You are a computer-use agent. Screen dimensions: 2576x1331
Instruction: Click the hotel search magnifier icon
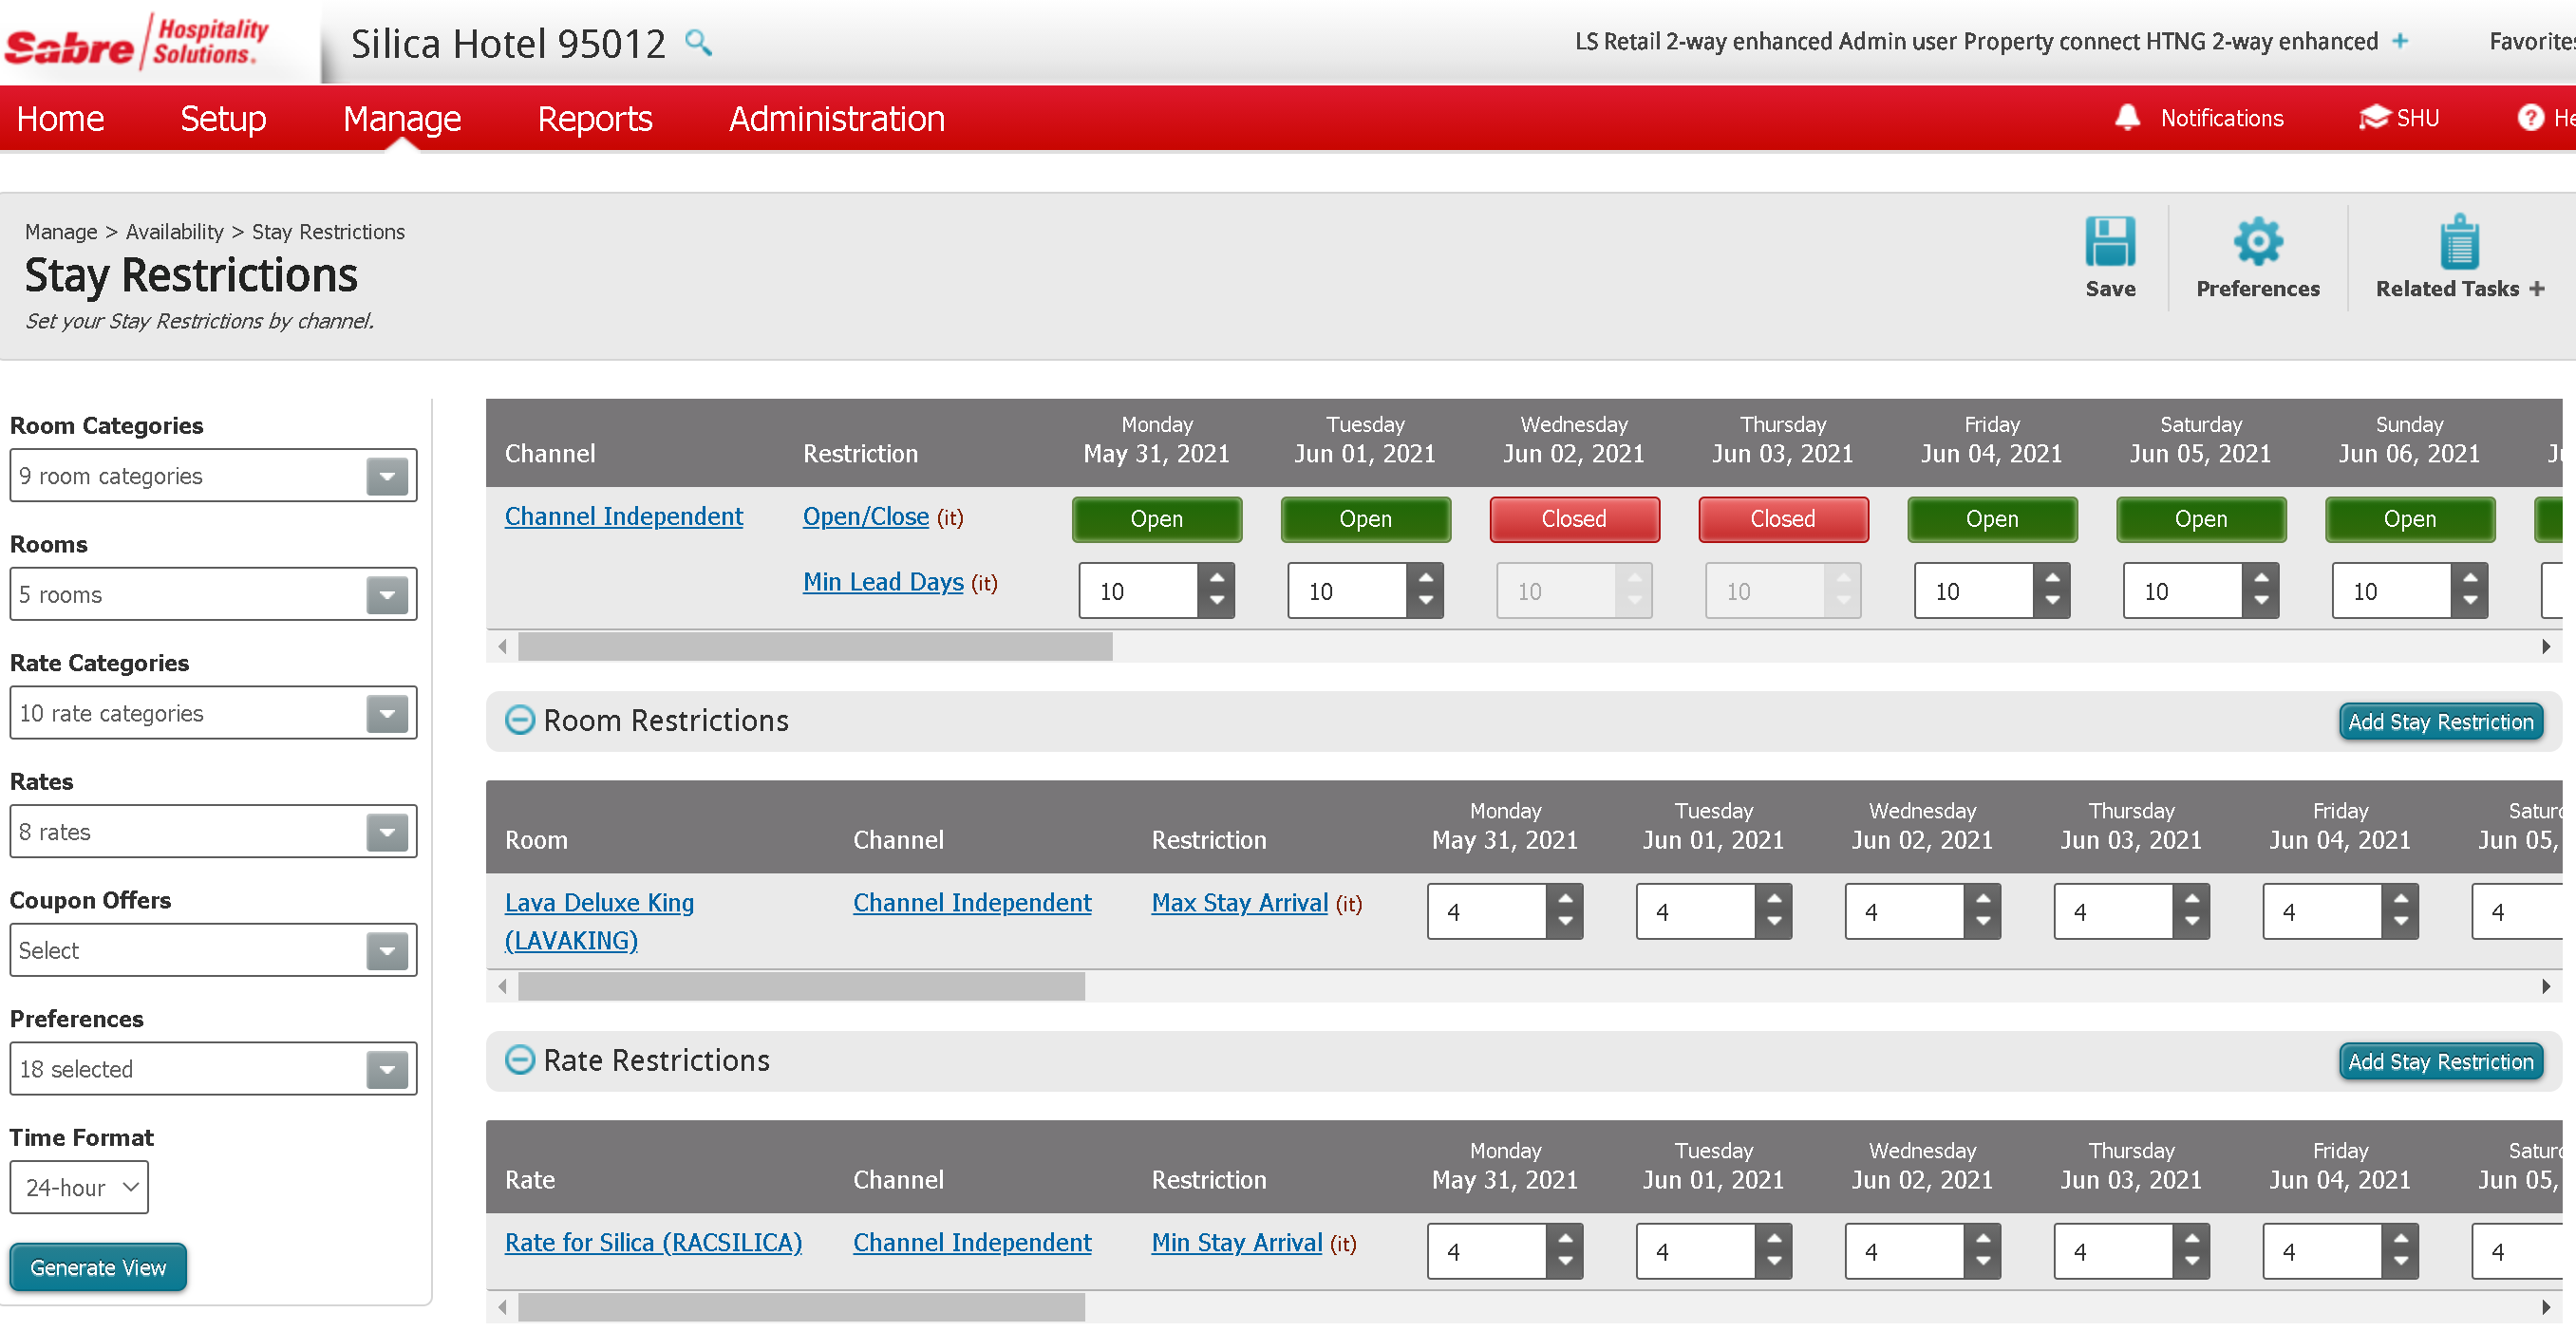pos(698,43)
